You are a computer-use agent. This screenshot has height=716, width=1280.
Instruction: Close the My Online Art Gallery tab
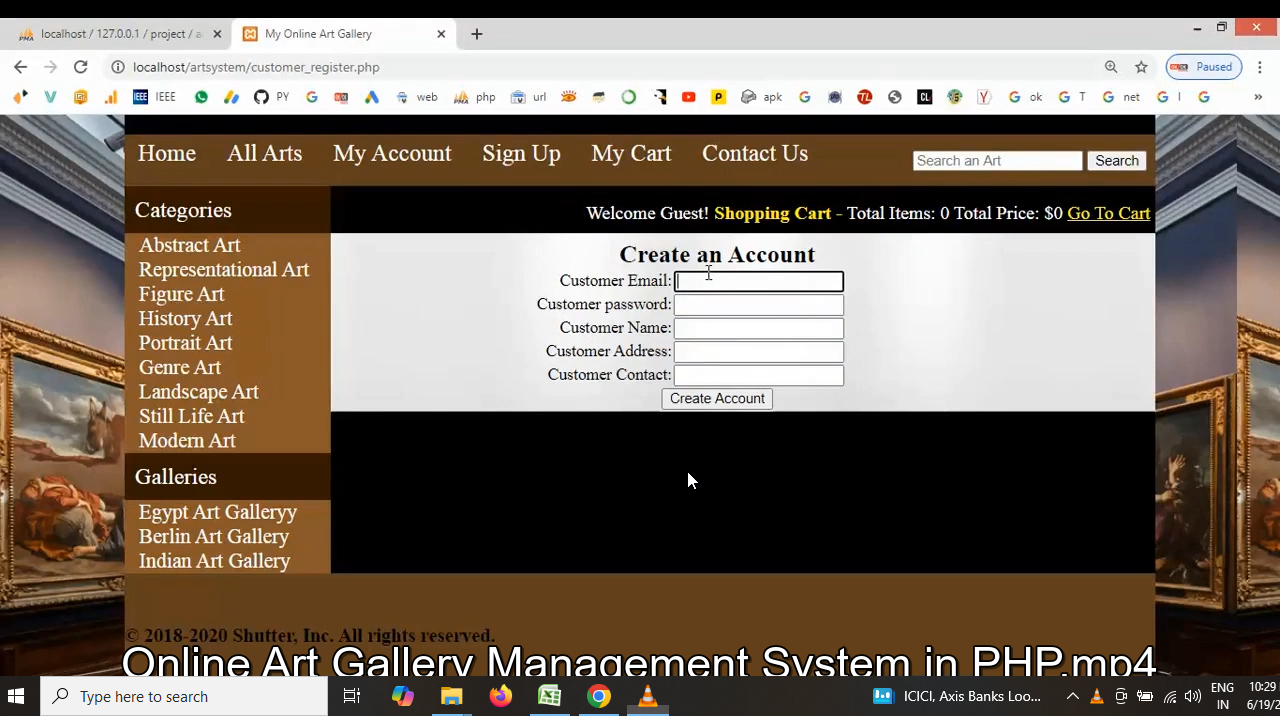(441, 34)
